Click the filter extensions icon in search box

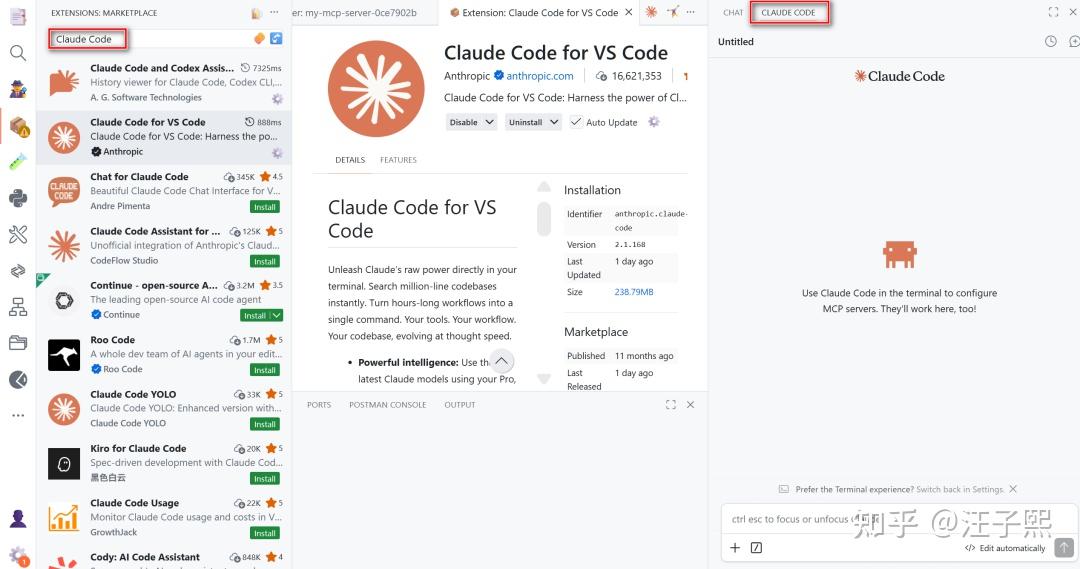tap(276, 39)
